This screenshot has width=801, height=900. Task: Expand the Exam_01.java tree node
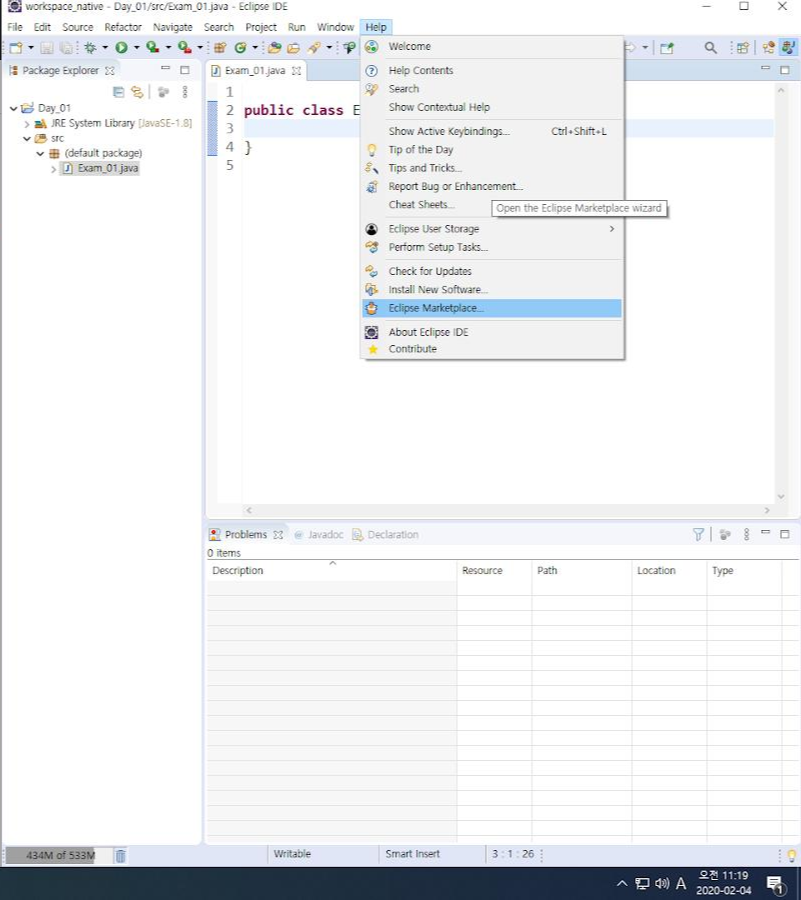(53, 169)
